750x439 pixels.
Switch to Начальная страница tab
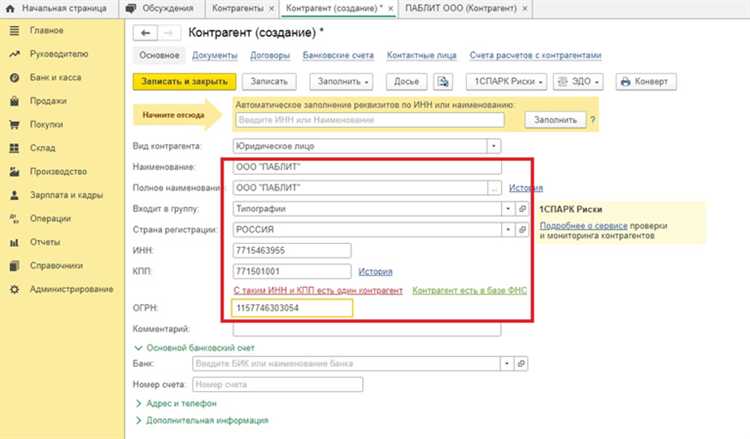pos(58,9)
